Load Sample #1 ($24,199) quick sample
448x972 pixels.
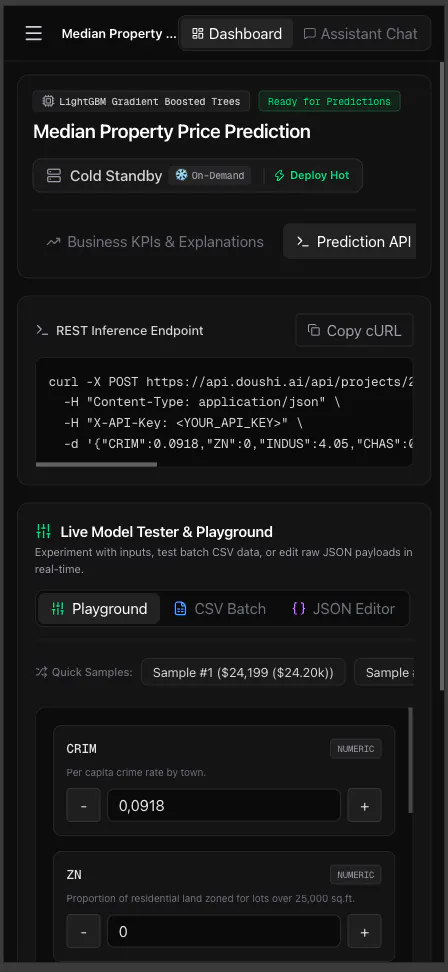243,672
